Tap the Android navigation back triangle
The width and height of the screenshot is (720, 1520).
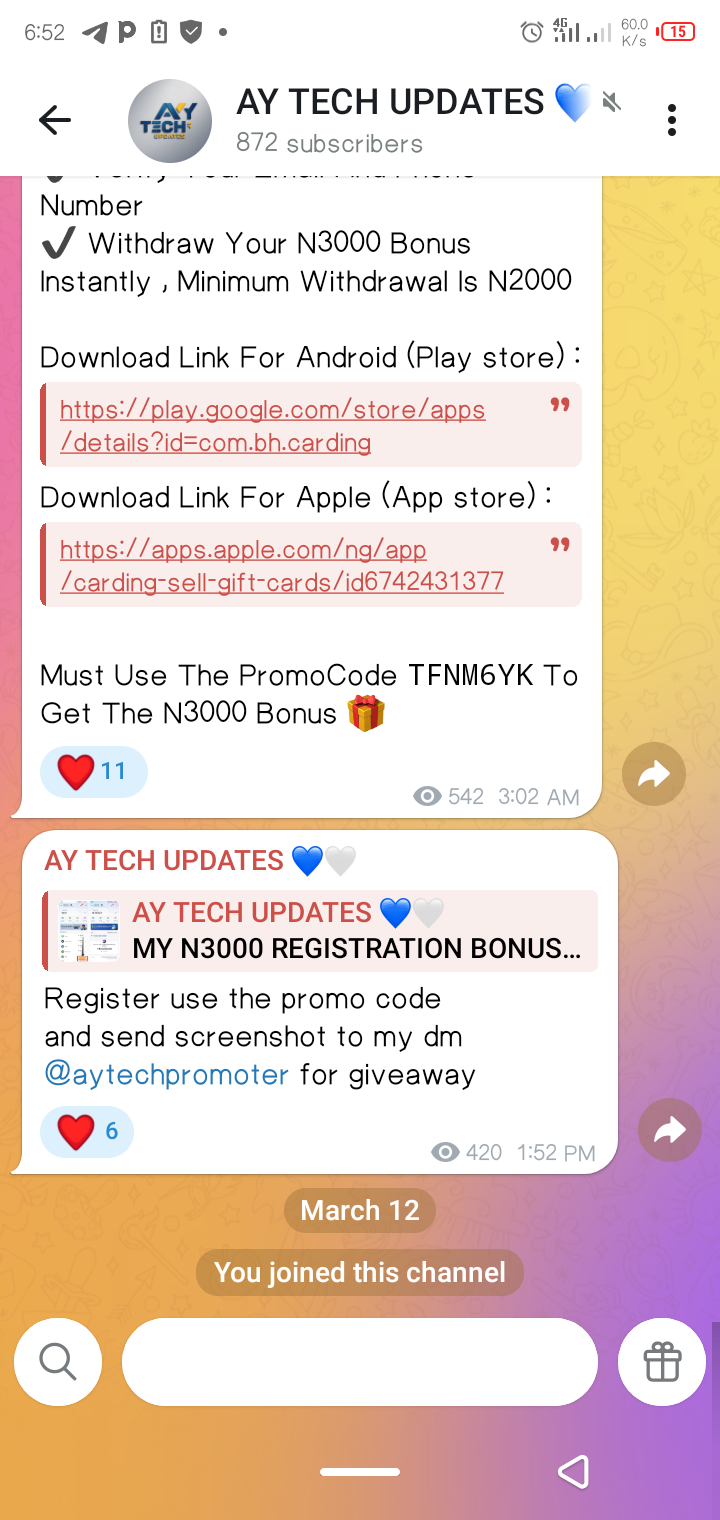click(x=573, y=1471)
